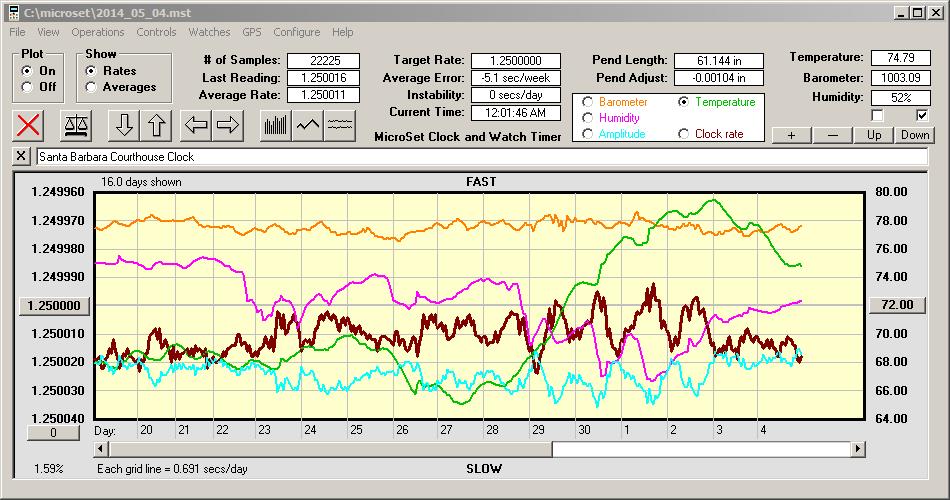
Task: Select the wavy lines graph style icon
Action: pyautogui.click(x=340, y=125)
